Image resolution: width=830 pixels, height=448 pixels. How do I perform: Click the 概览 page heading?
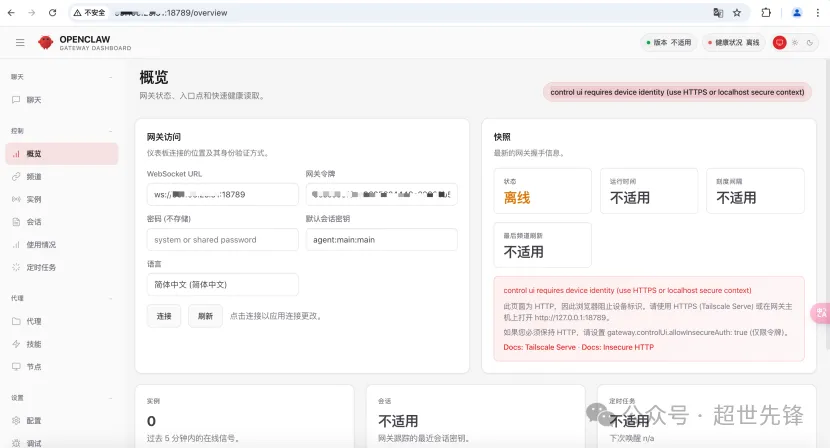click(x=154, y=77)
